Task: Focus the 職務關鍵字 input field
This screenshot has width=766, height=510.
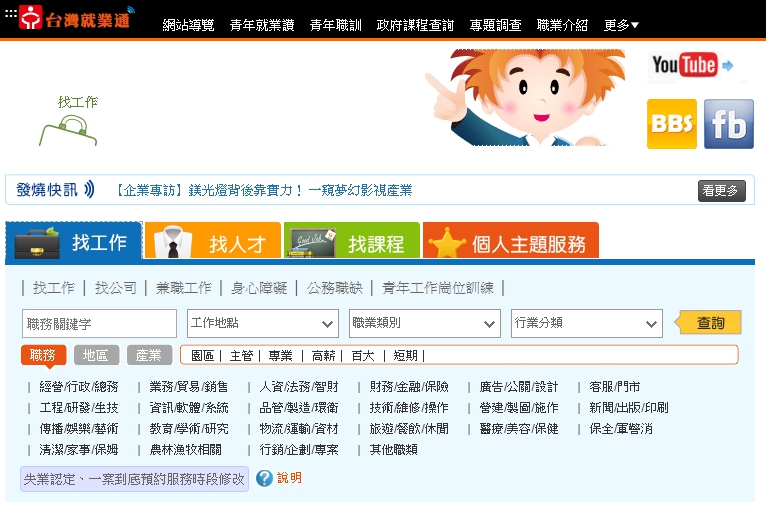Action: point(99,323)
